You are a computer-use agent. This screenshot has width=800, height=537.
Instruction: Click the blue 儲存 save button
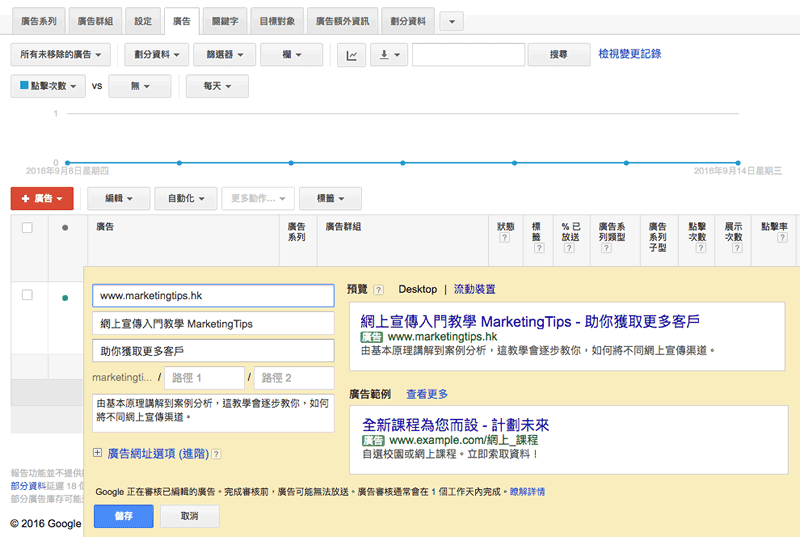tap(123, 516)
